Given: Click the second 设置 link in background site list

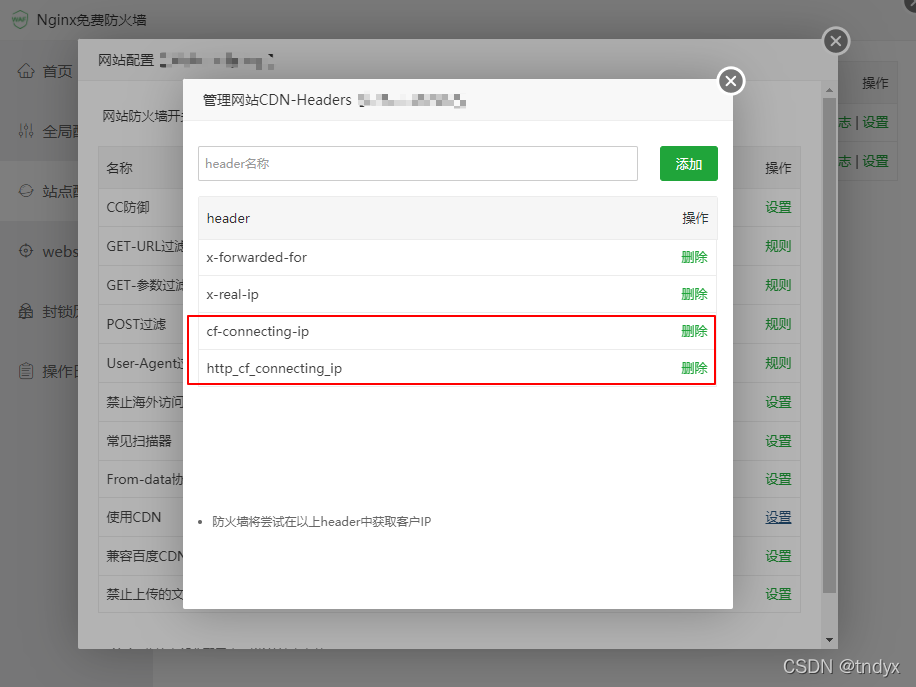Looking at the screenshot, I should pos(875,161).
